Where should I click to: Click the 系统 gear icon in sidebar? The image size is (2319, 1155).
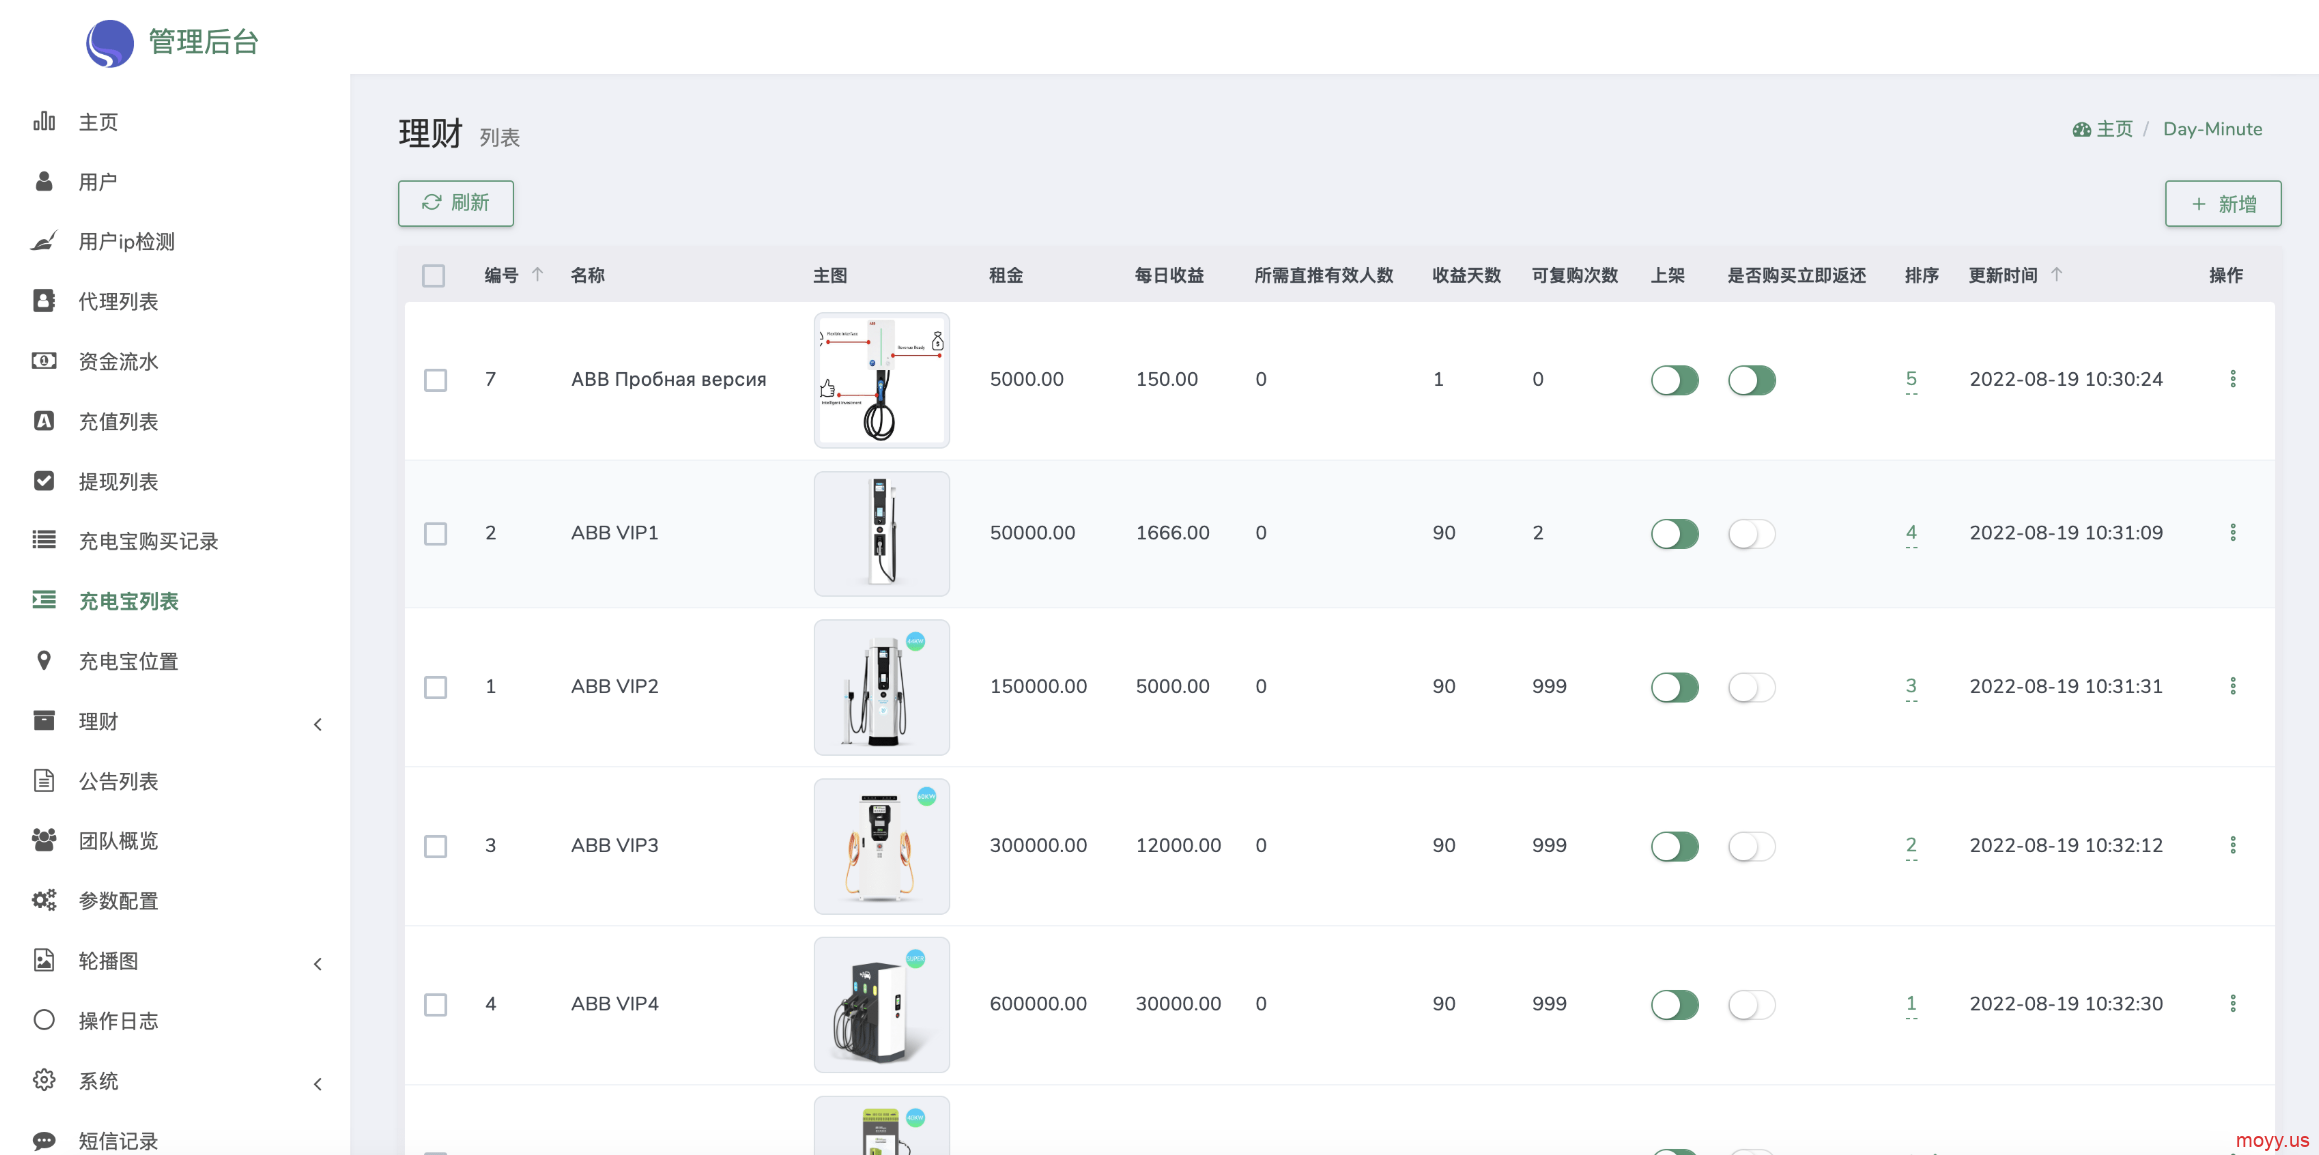[44, 1080]
